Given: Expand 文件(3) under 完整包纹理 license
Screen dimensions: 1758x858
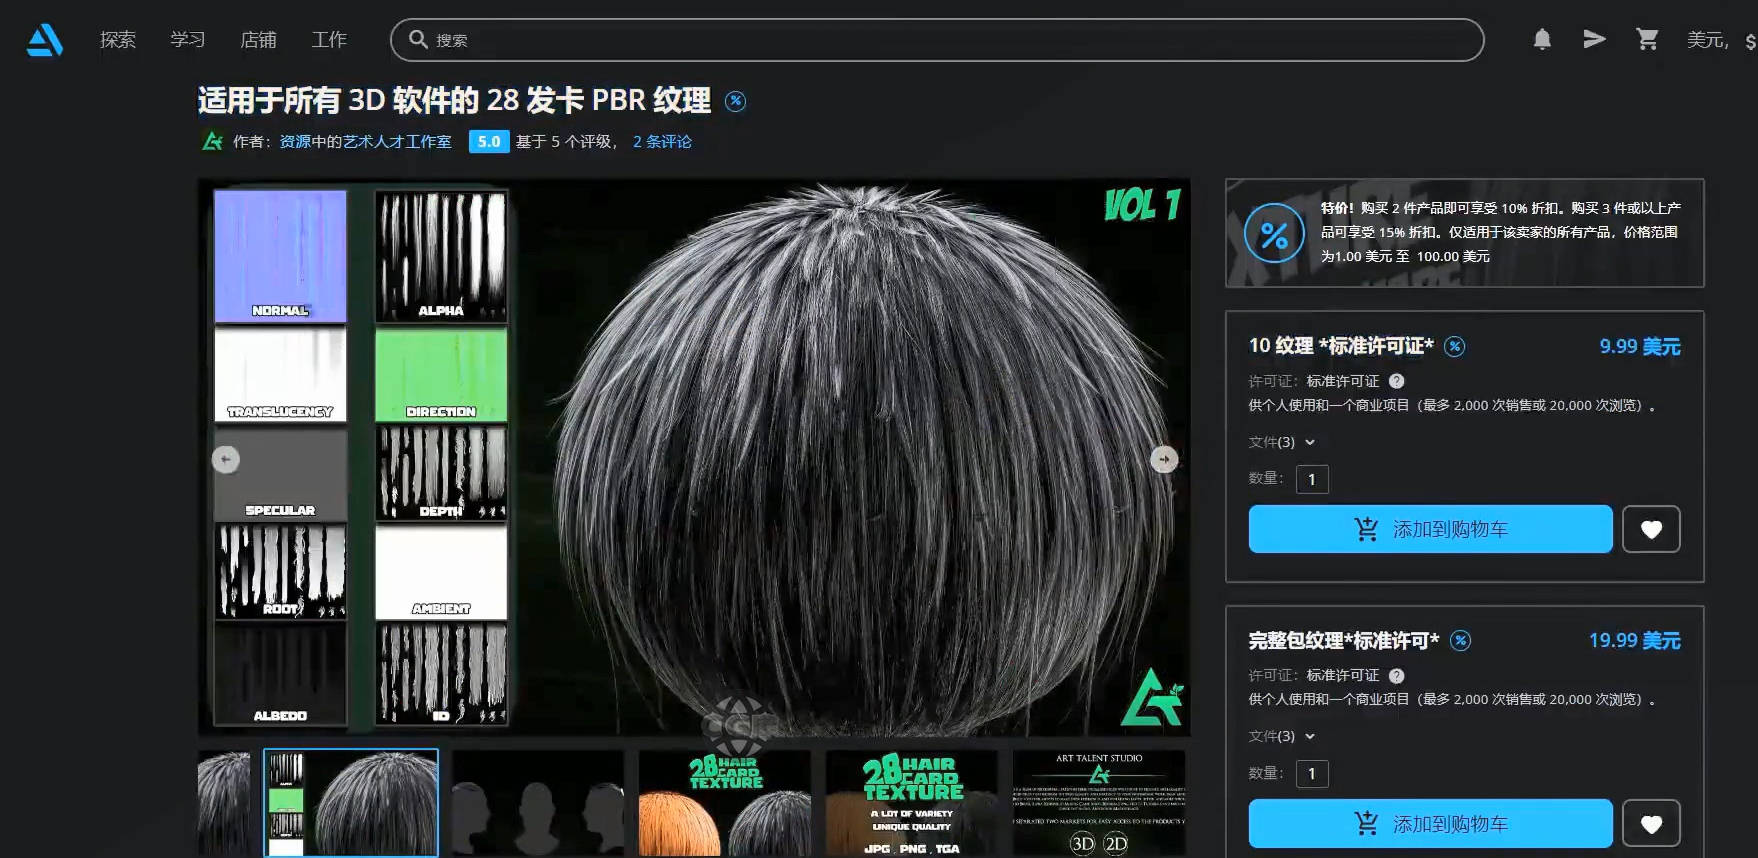Looking at the screenshot, I should pyautogui.click(x=1281, y=736).
